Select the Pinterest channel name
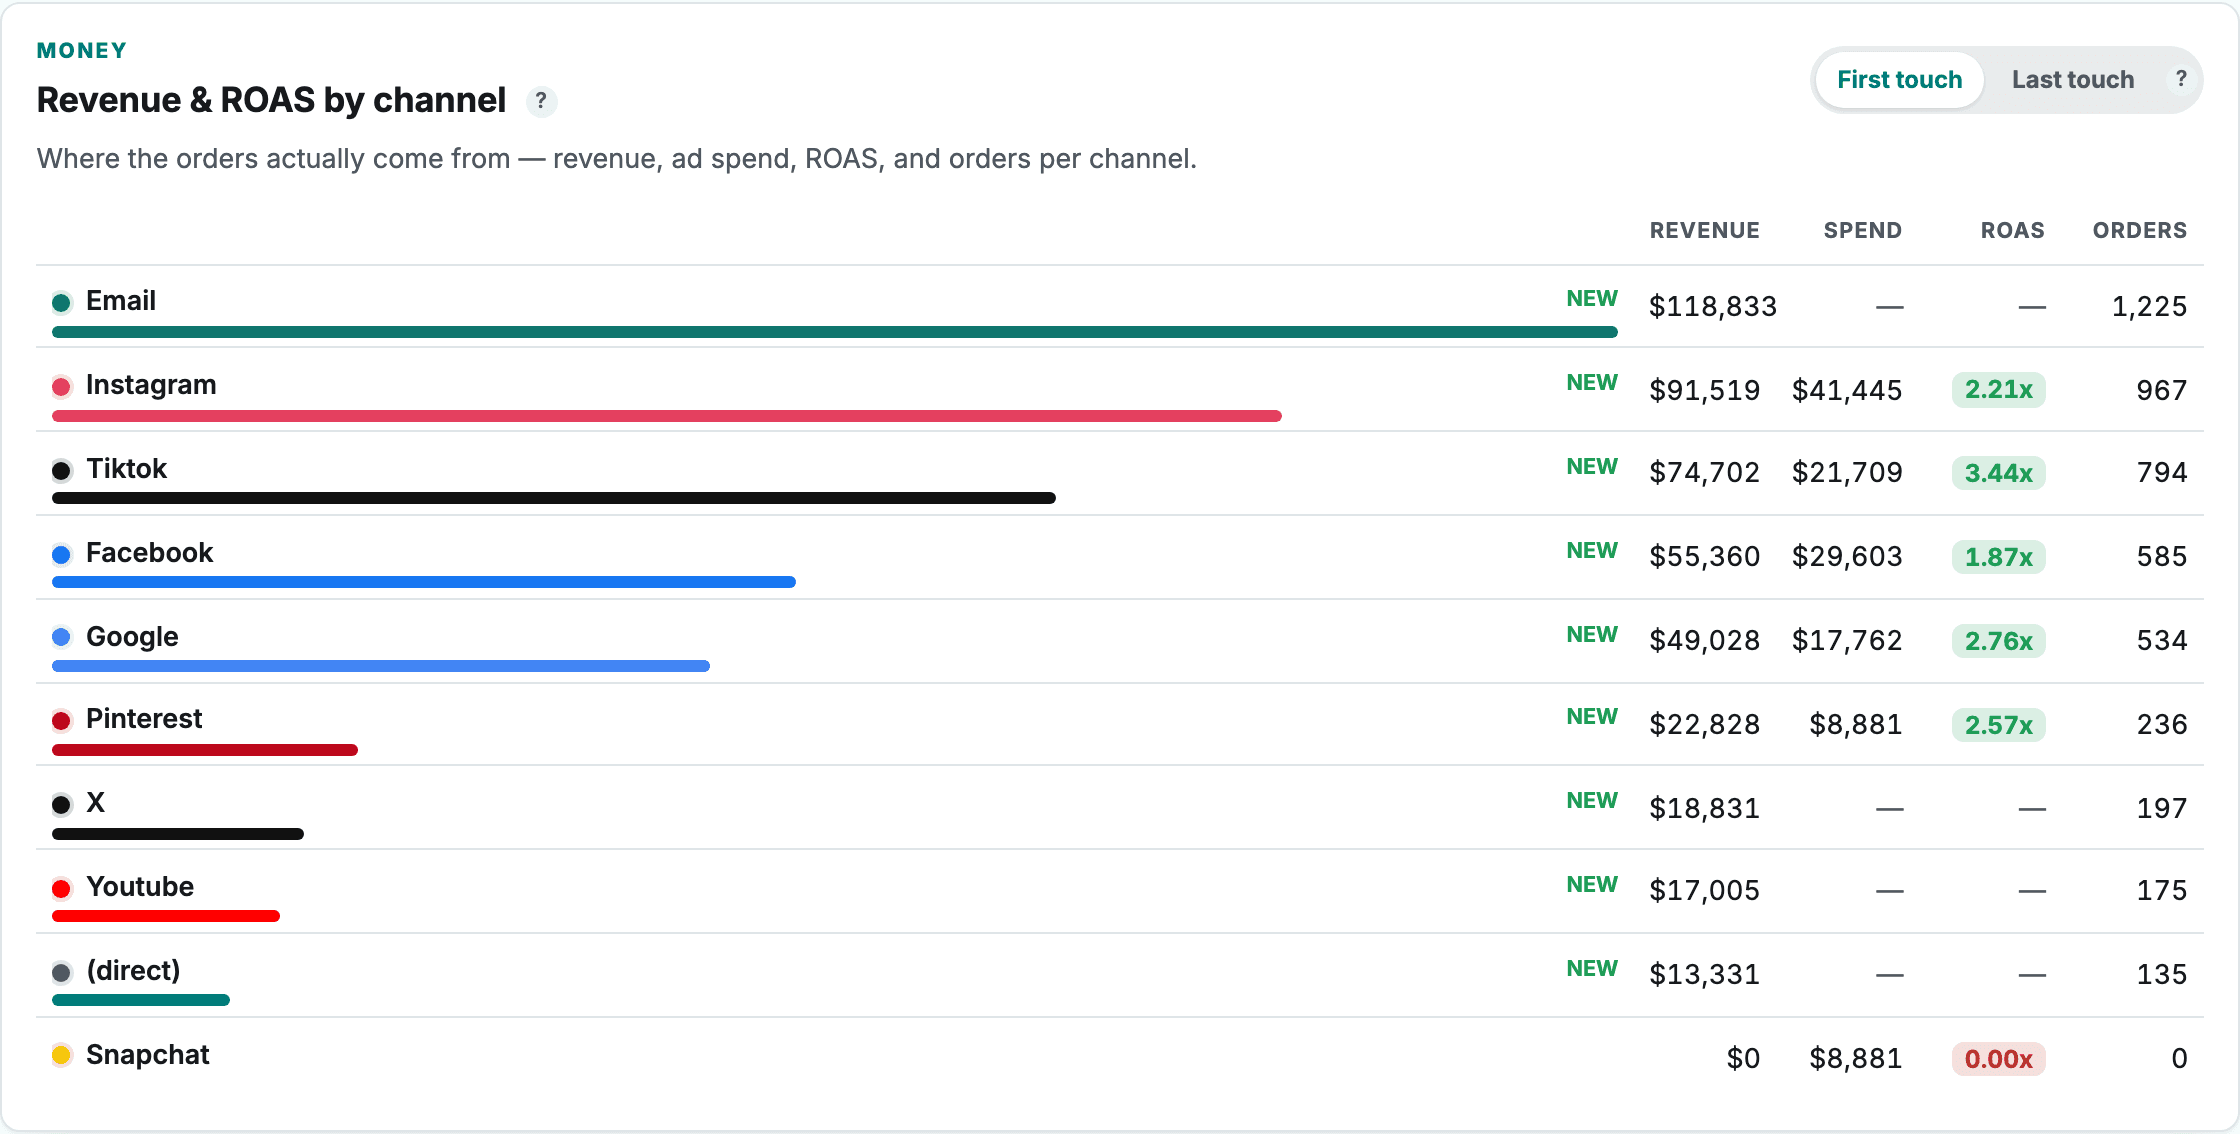 click(x=144, y=719)
